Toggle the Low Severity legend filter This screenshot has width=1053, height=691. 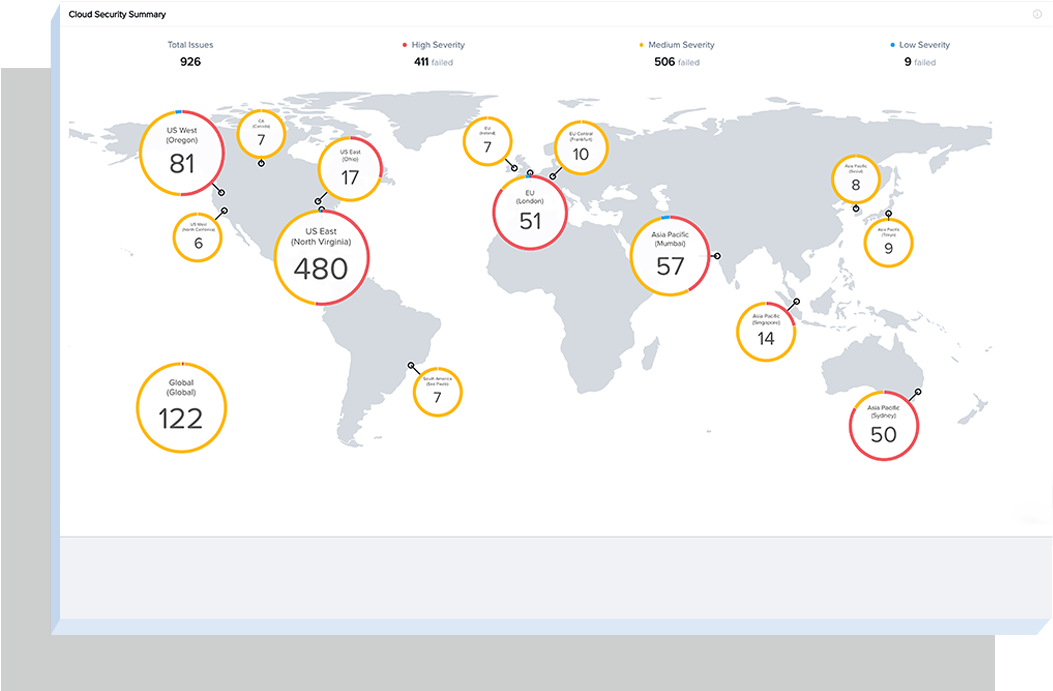[x=921, y=44]
